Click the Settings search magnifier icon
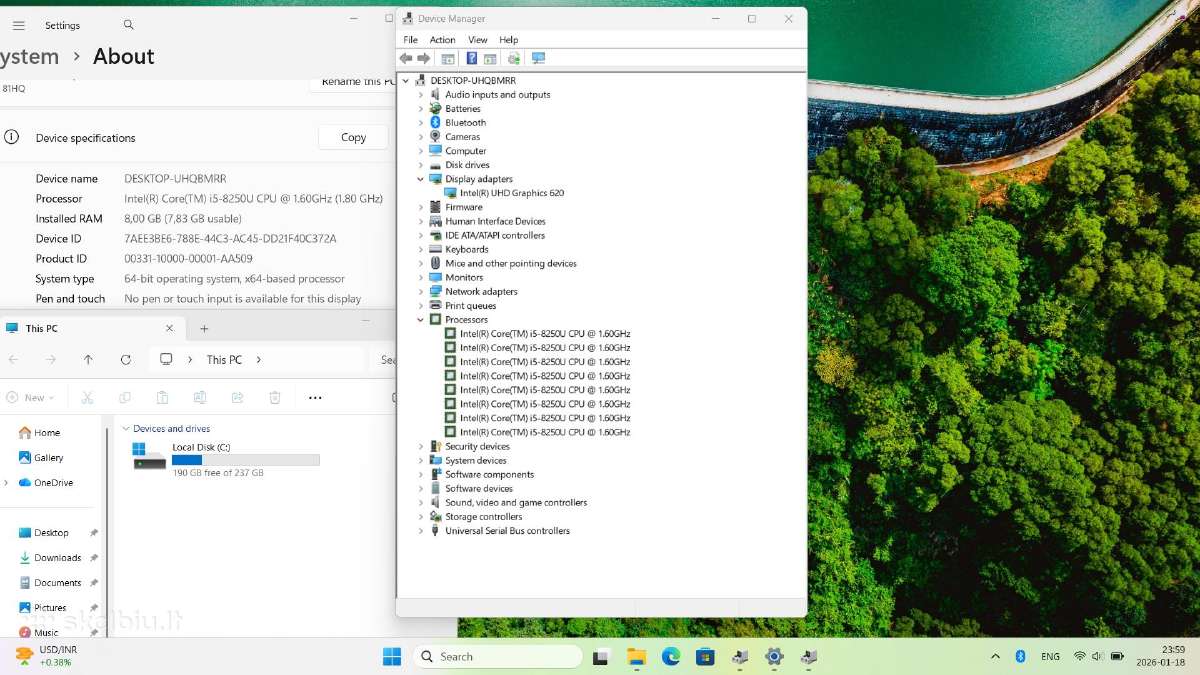 (x=129, y=25)
